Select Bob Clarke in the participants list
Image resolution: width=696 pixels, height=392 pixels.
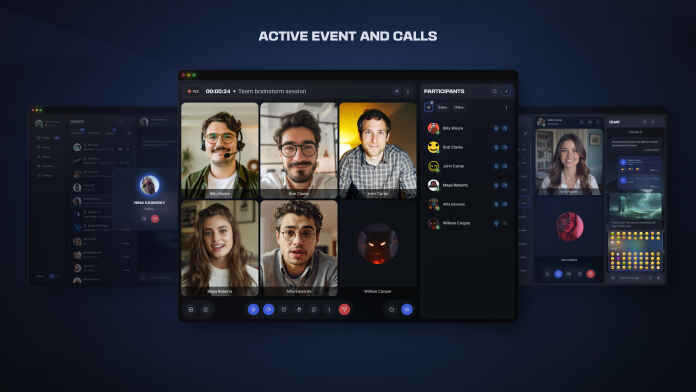click(x=467, y=147)
